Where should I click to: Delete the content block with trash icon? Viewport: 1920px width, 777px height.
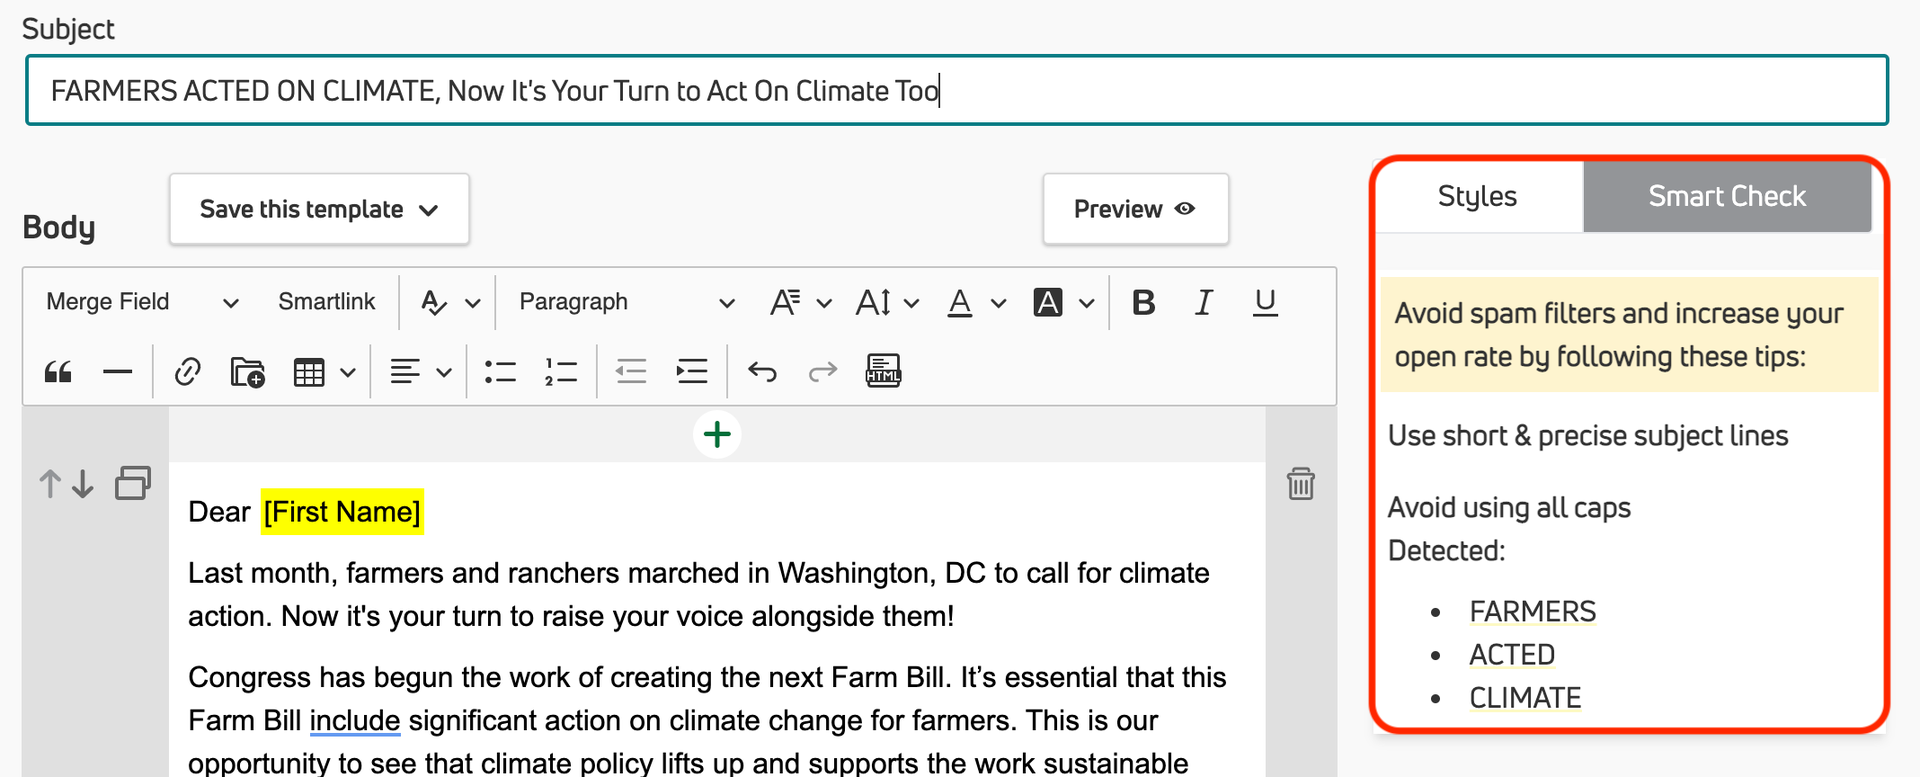pyautogui.click(x=1300, y=484)
